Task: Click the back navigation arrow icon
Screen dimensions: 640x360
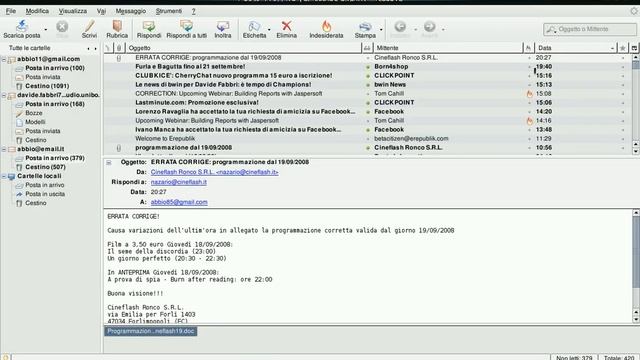Action: [400, 27]
